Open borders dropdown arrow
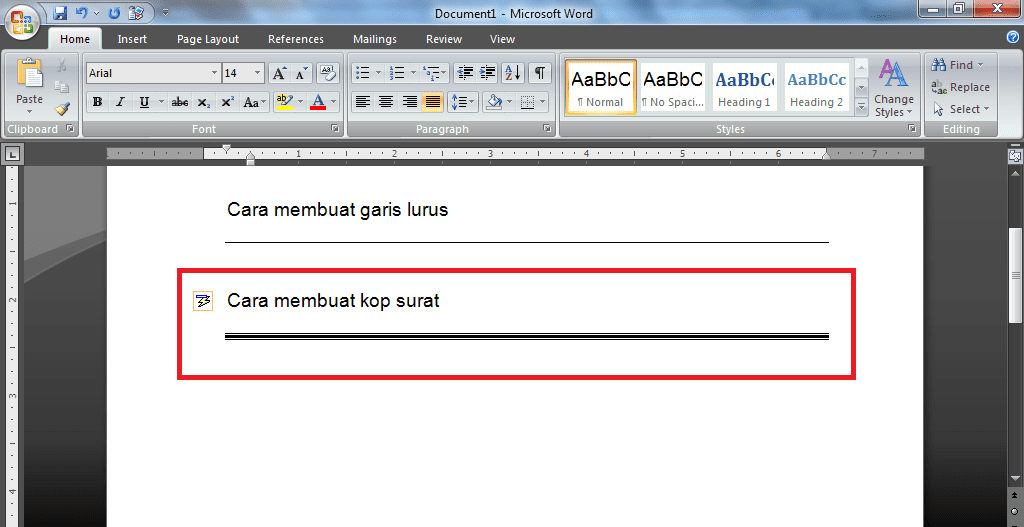Screen dimensions: 1024x527 click(543, 102)
